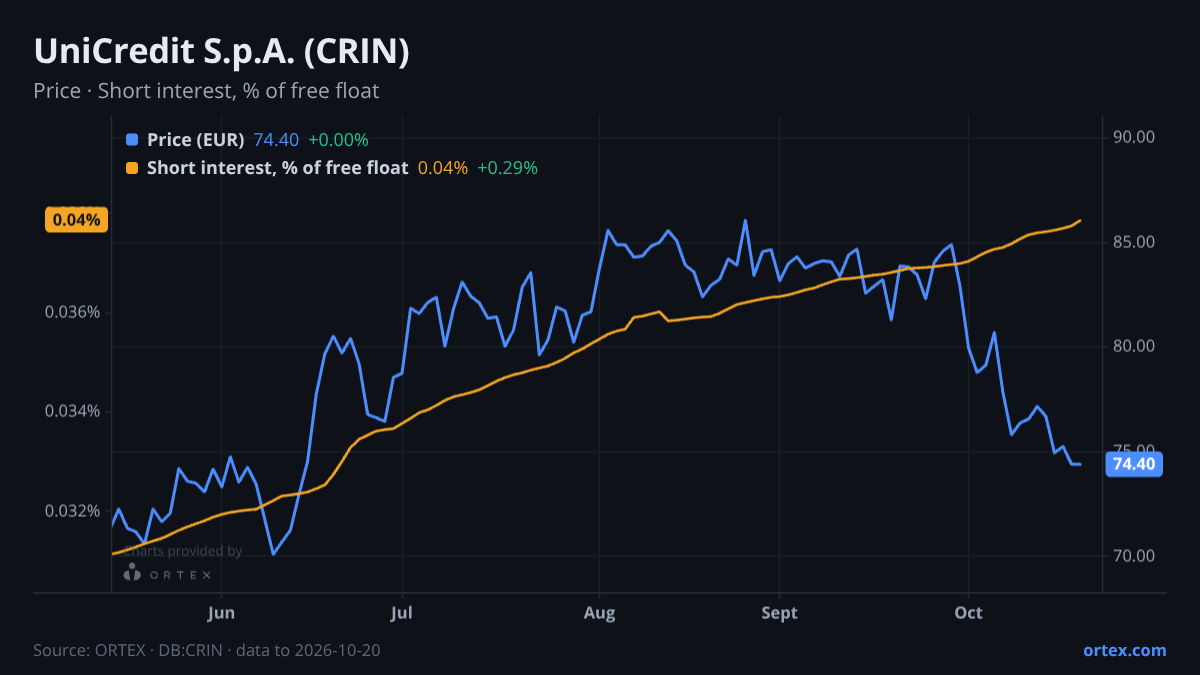Click the orange 0.04% value in the legend
Viewport: 1200px width, 675px height.
coord(443,168)
